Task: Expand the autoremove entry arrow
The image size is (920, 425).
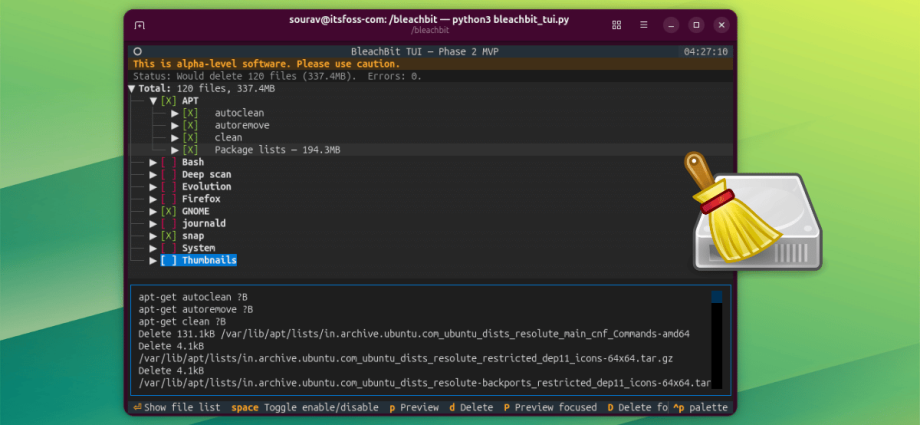Action: click(175, 126)
